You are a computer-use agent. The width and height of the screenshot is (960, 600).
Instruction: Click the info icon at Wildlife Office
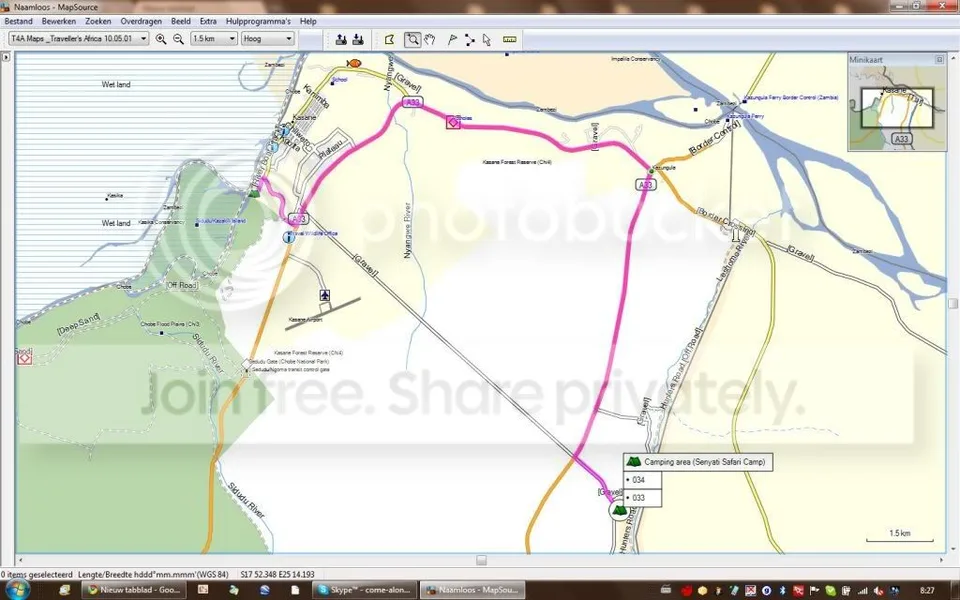pos(289,237)
